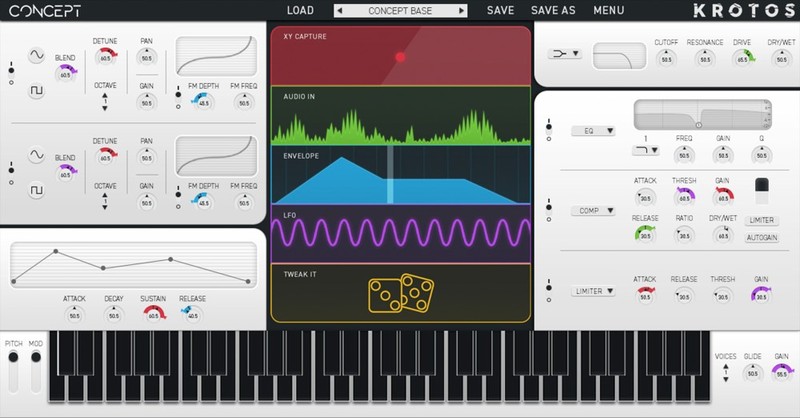800x418 pixels.
Task: Open the LIMITER effect type dropdown
Action: coord(593,291)
